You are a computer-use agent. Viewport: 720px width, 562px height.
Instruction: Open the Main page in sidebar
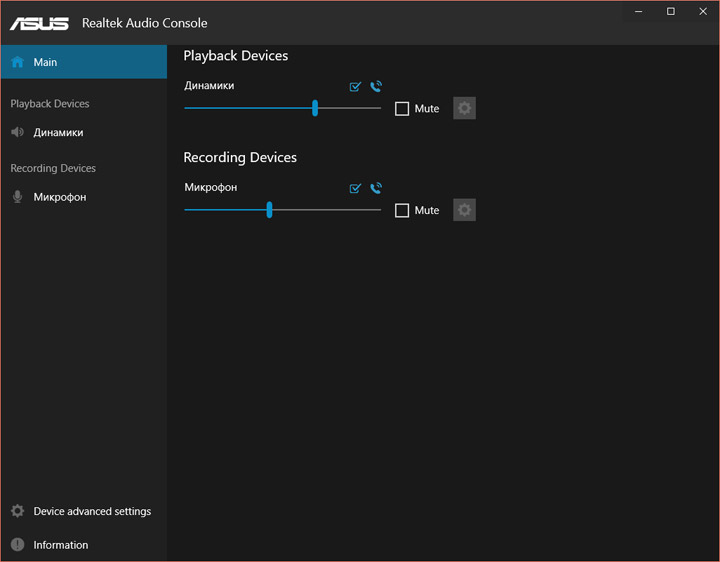tap(45, 62)
